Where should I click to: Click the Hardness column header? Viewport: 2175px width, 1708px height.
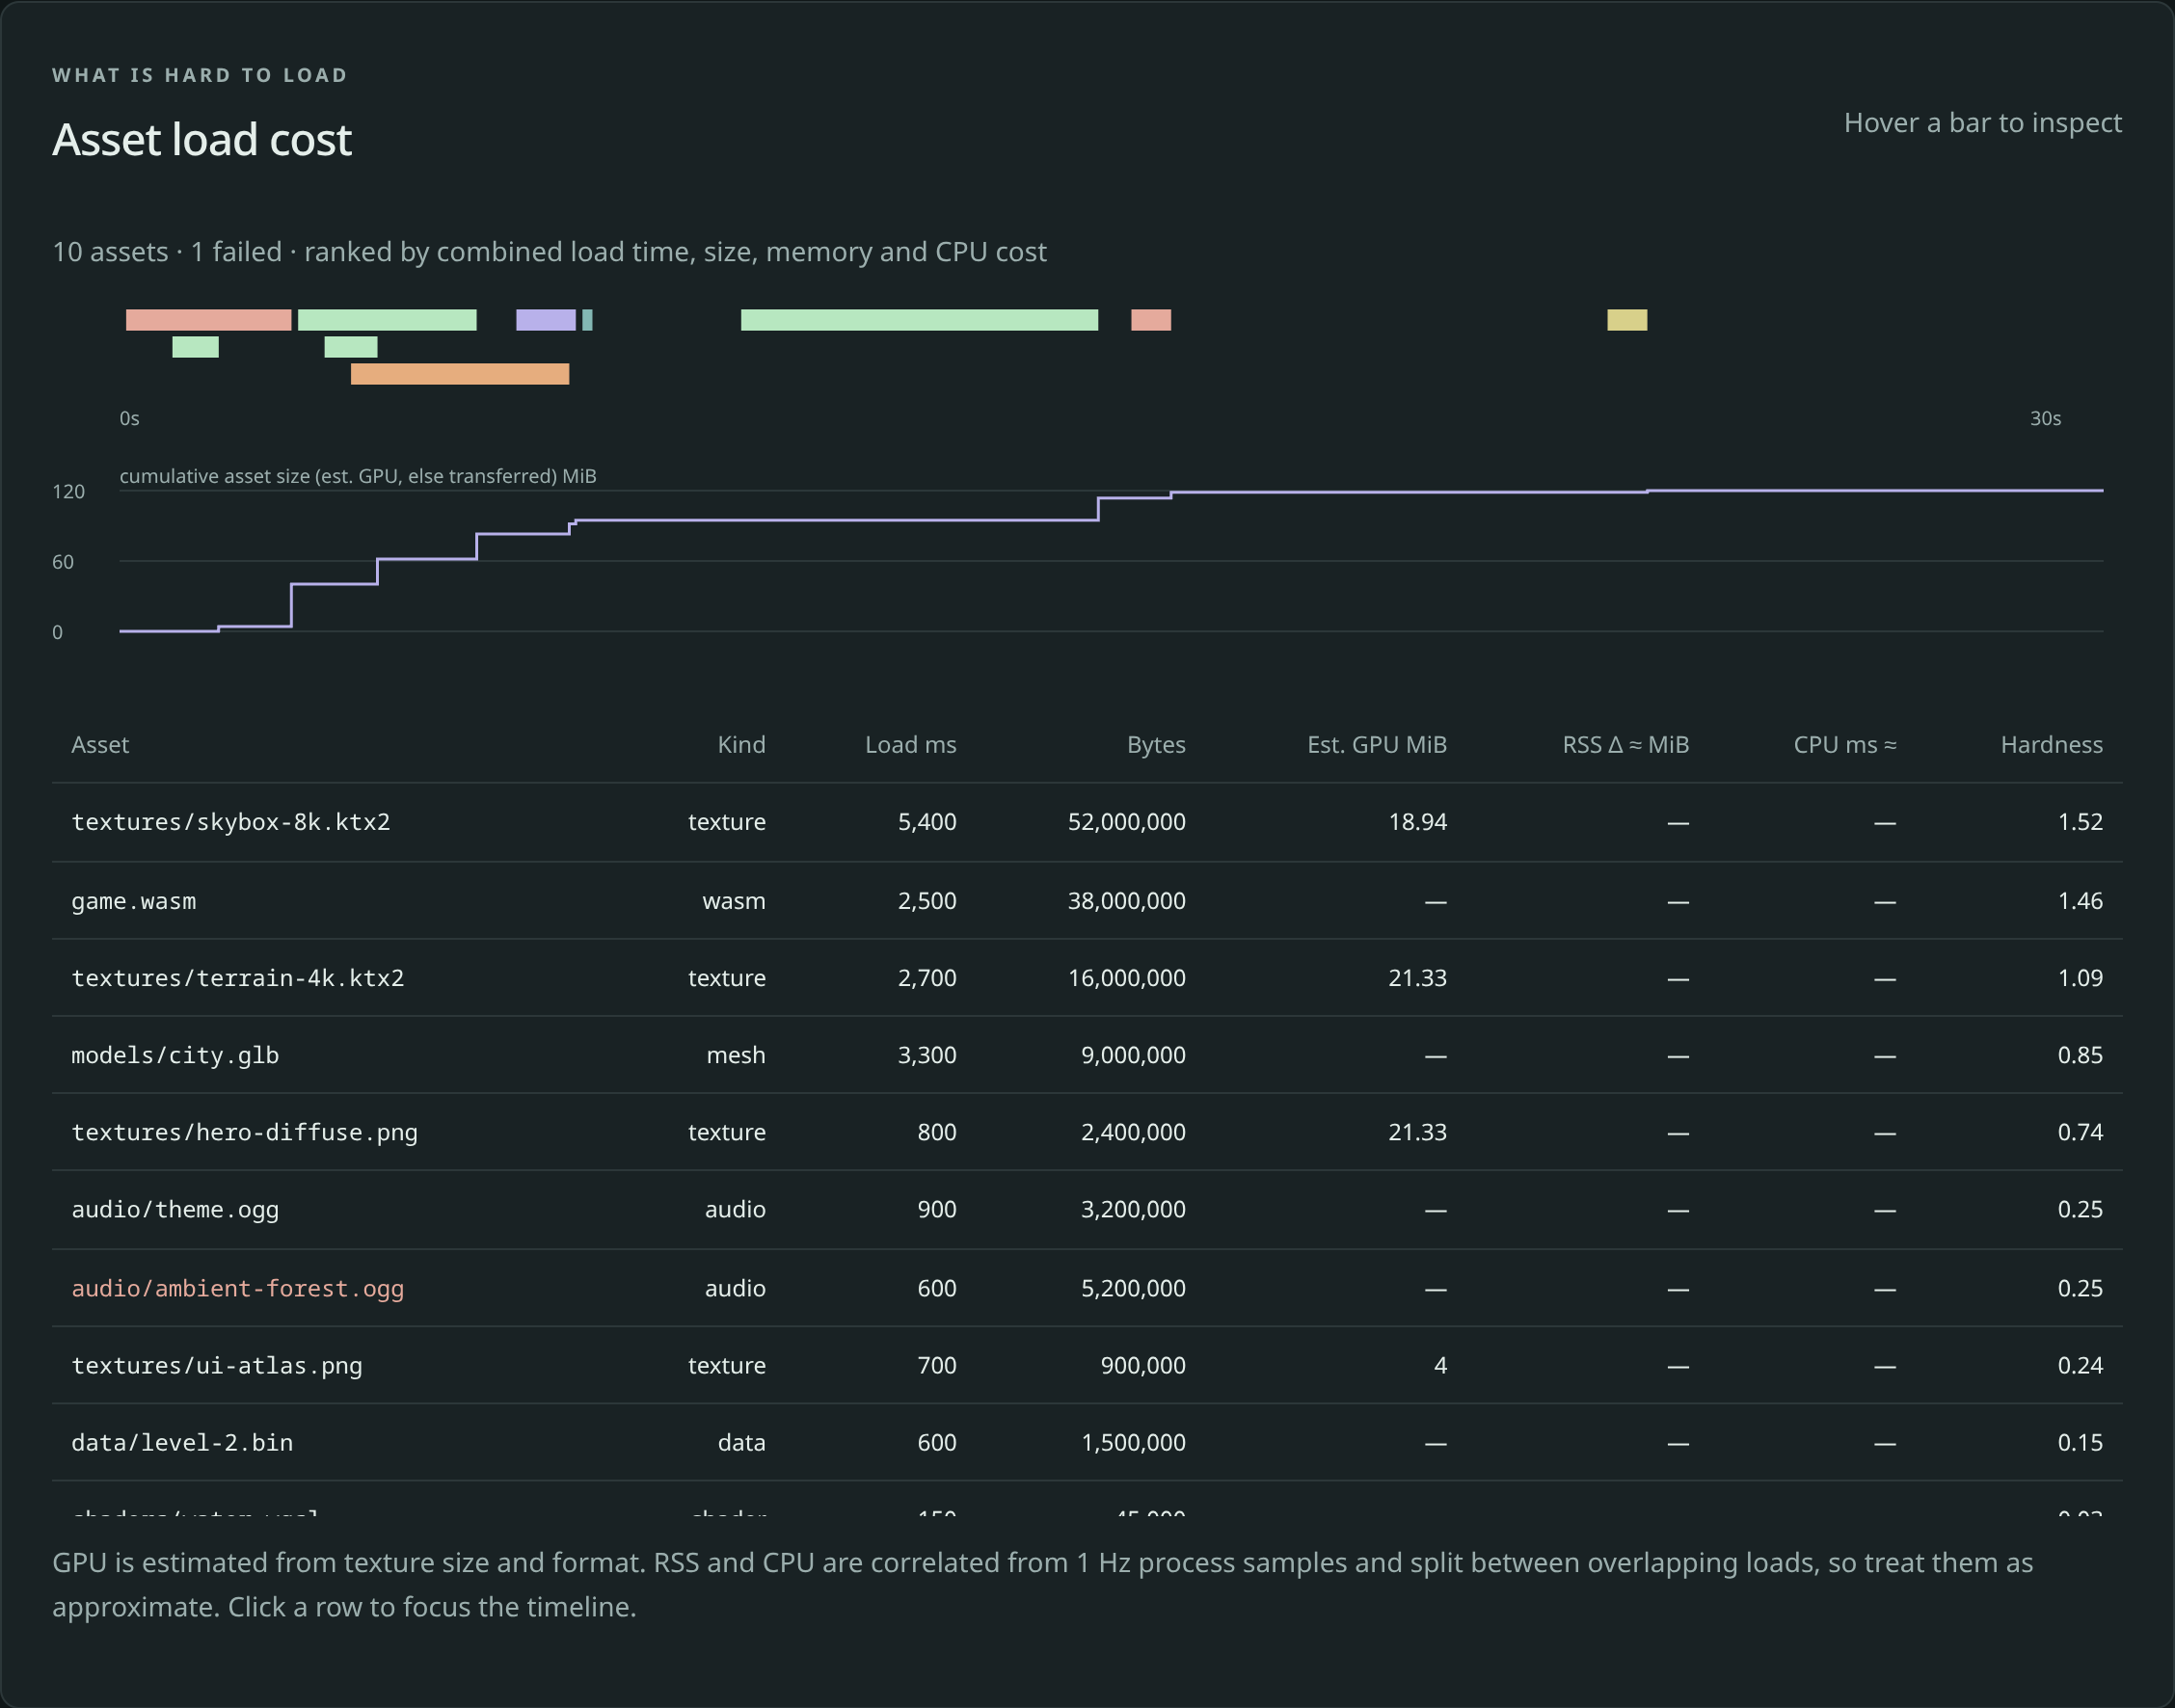click(x=2051, y=745)
